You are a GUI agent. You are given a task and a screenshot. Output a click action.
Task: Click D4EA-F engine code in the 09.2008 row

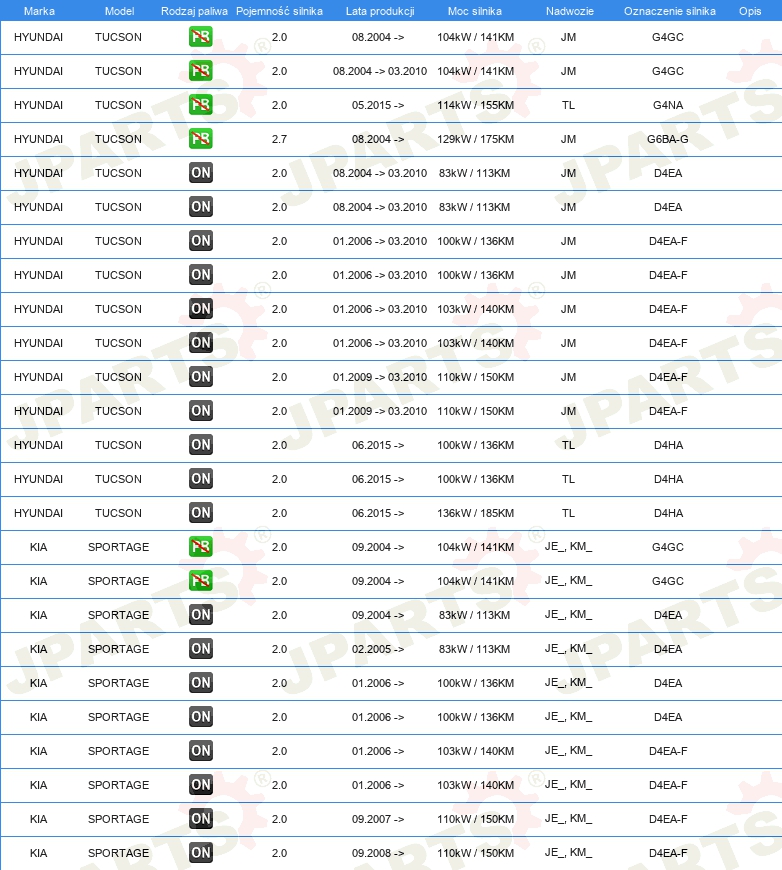point(668,853)
